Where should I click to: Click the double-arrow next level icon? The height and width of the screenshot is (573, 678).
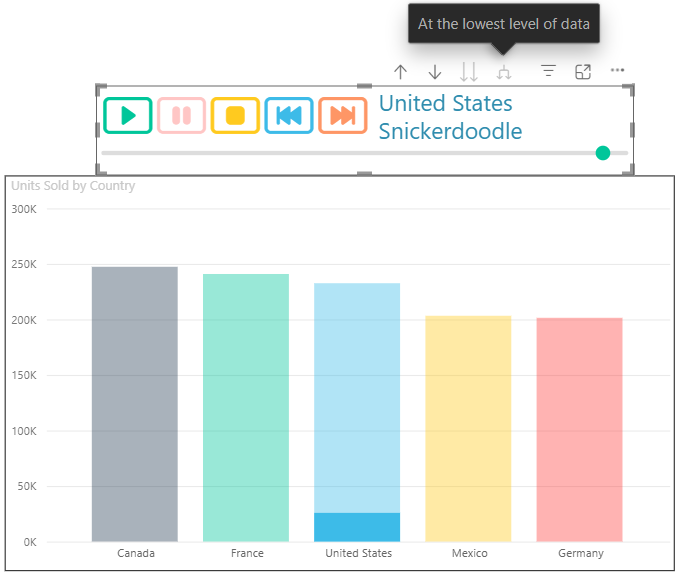(x=469, y=72)
